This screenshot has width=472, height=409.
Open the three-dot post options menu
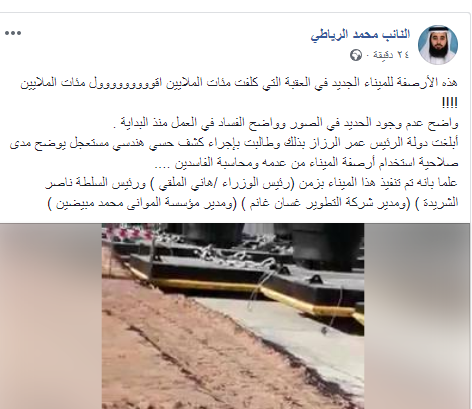[13, 33]
